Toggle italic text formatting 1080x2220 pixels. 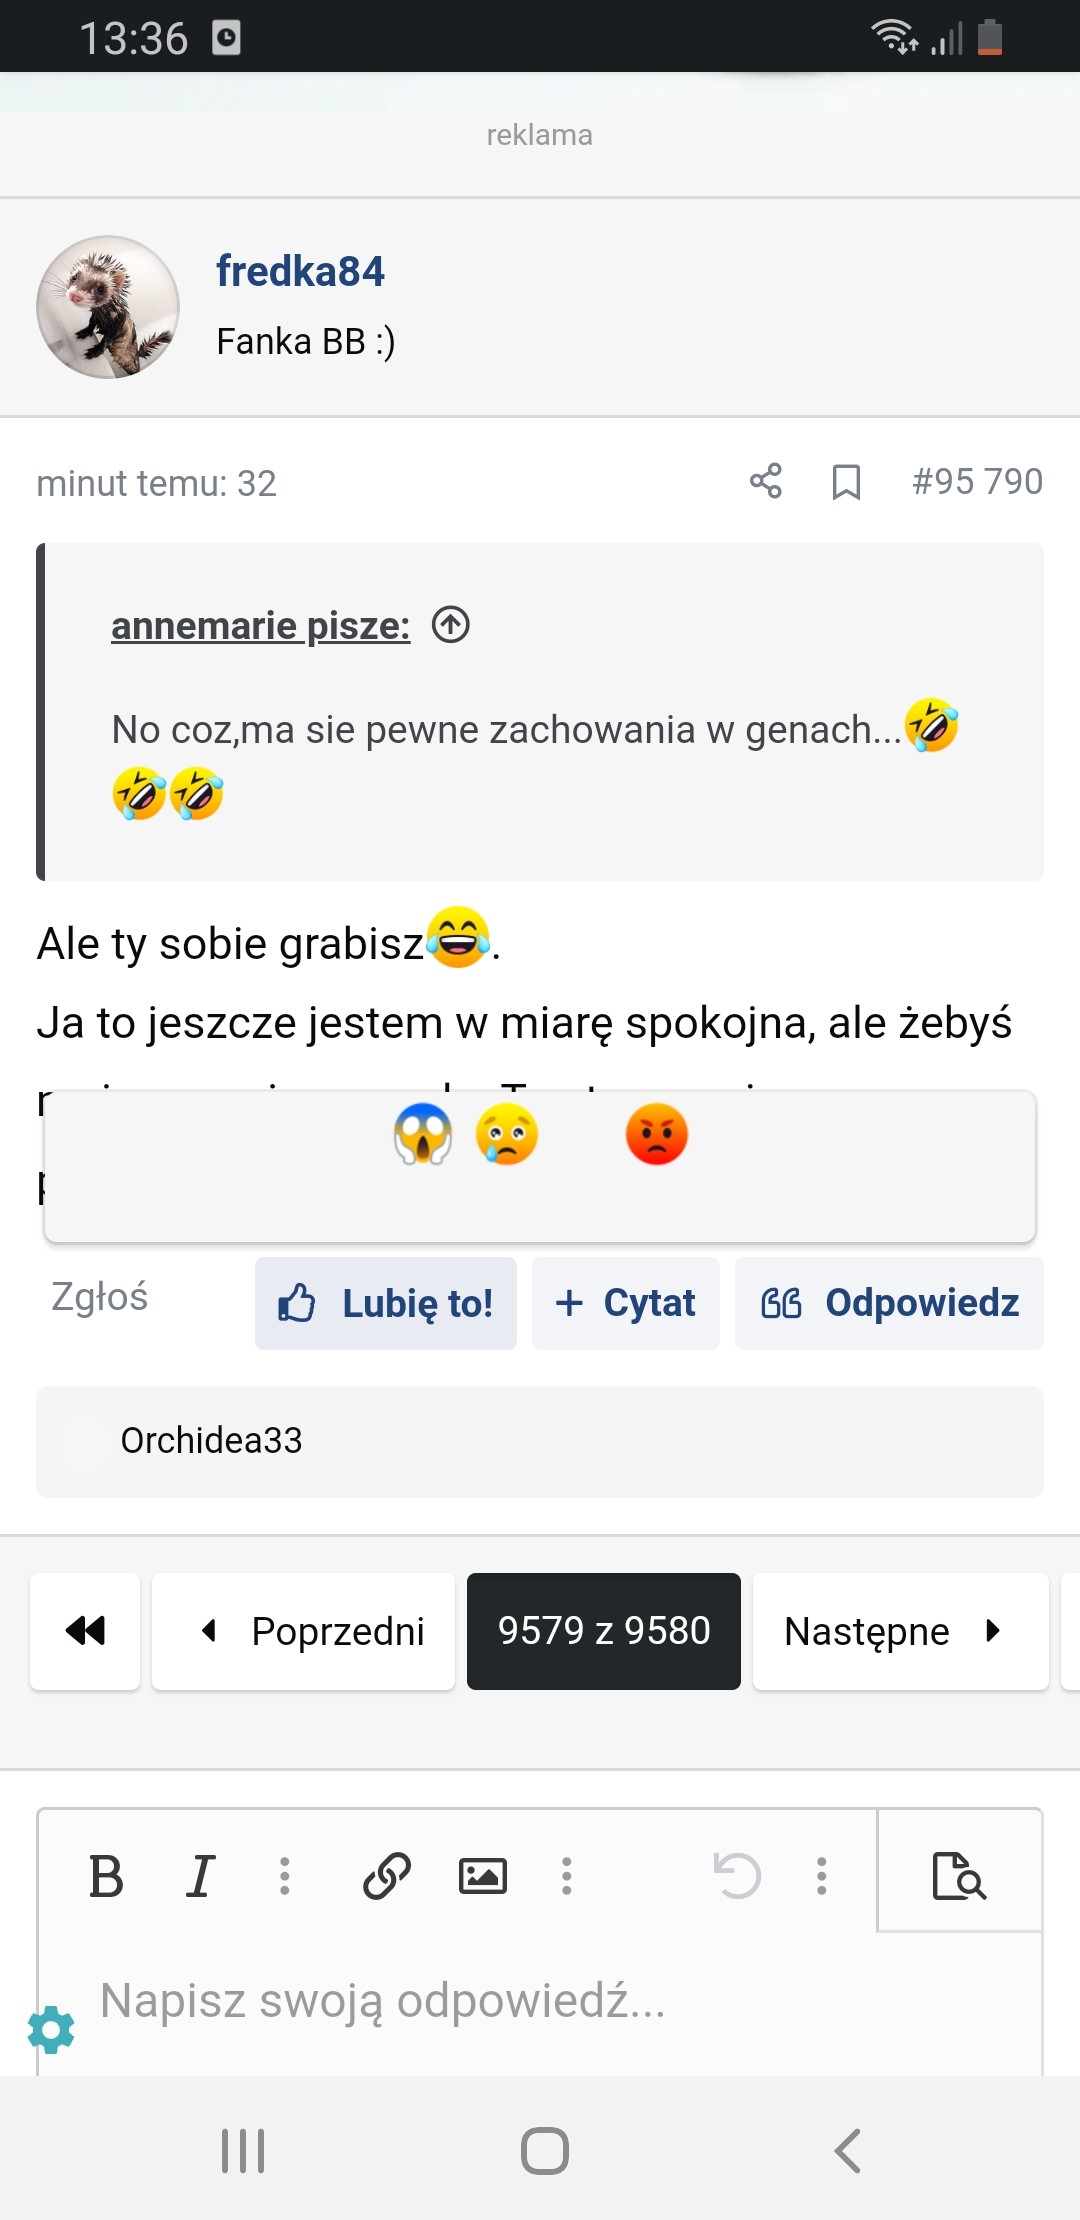(x=200, y=1875)
